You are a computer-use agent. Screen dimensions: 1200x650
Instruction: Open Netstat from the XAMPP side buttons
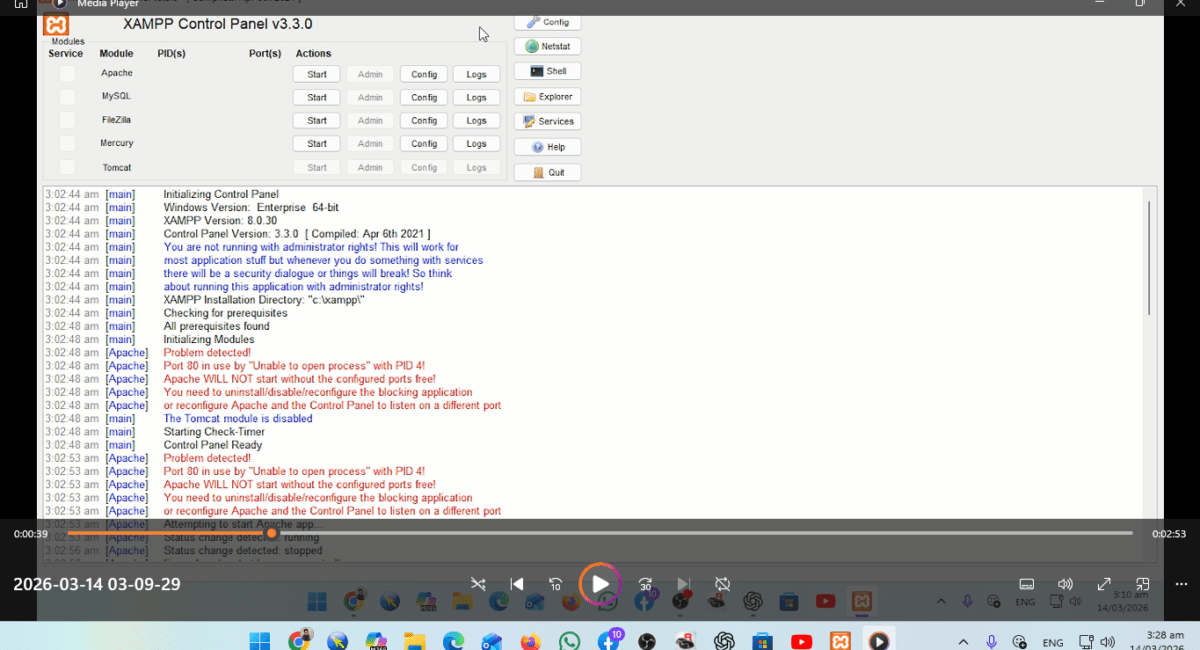click(547, 46)
